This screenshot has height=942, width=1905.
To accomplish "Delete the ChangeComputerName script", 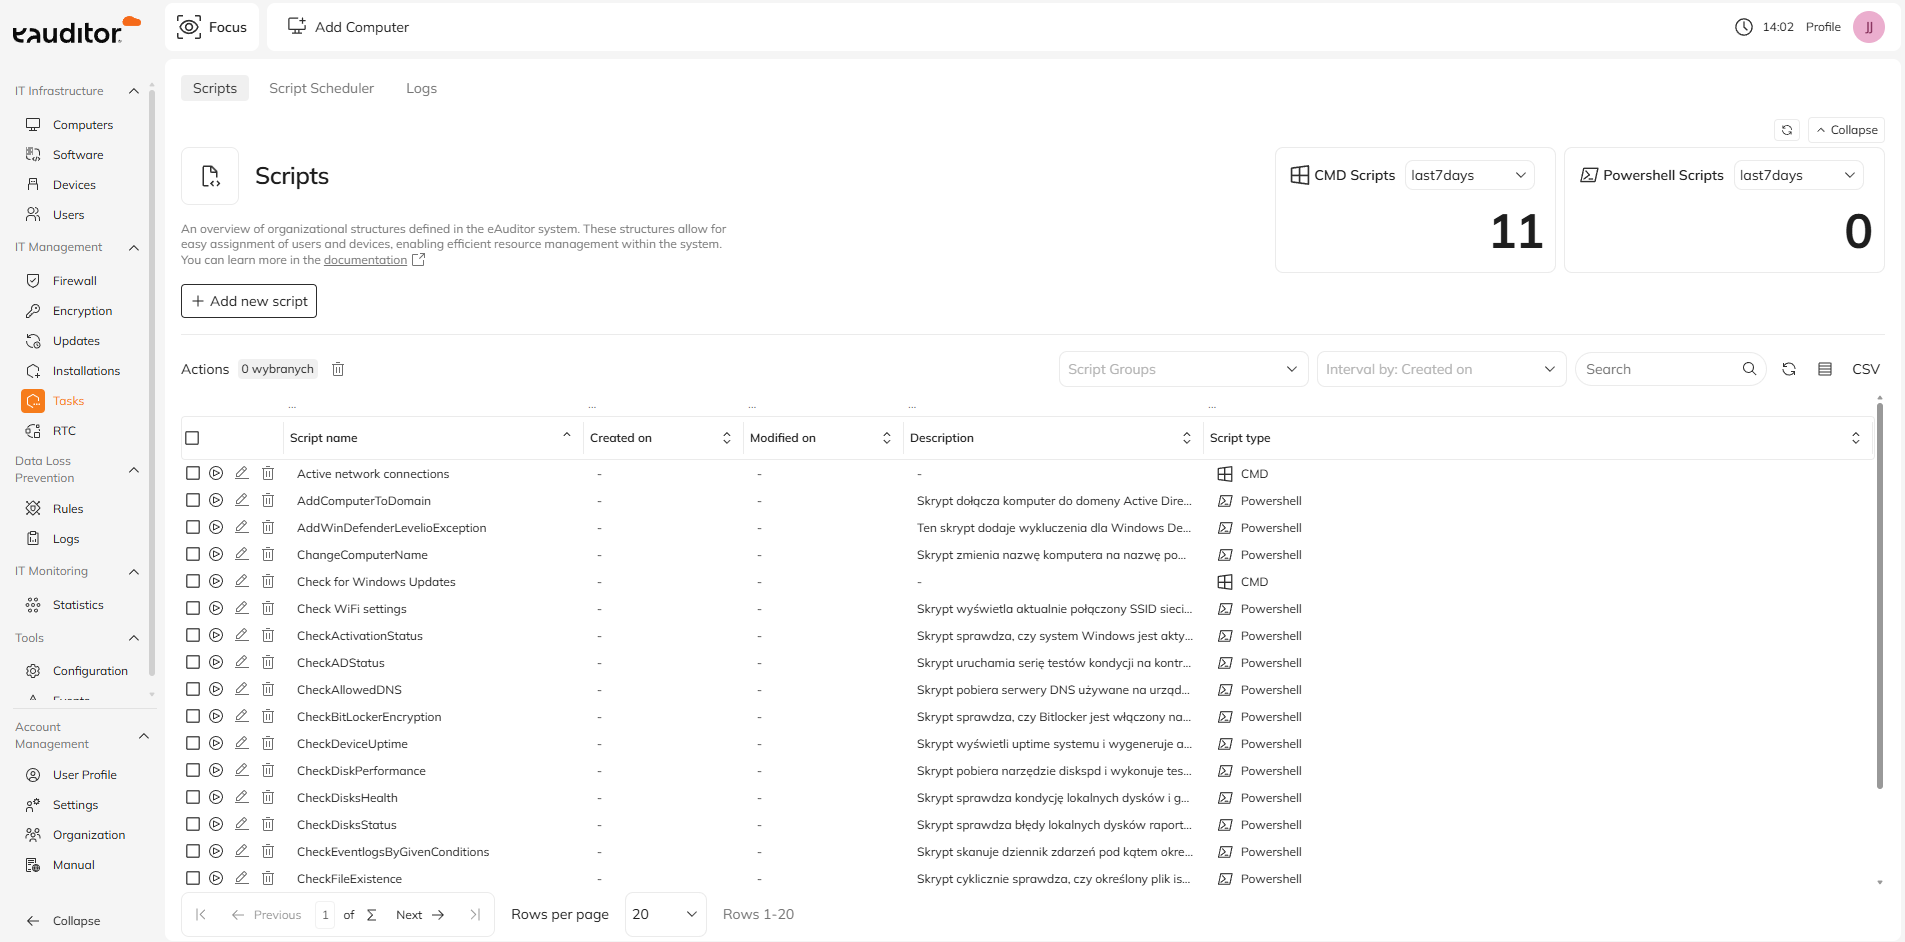I will tap(268, 554).
